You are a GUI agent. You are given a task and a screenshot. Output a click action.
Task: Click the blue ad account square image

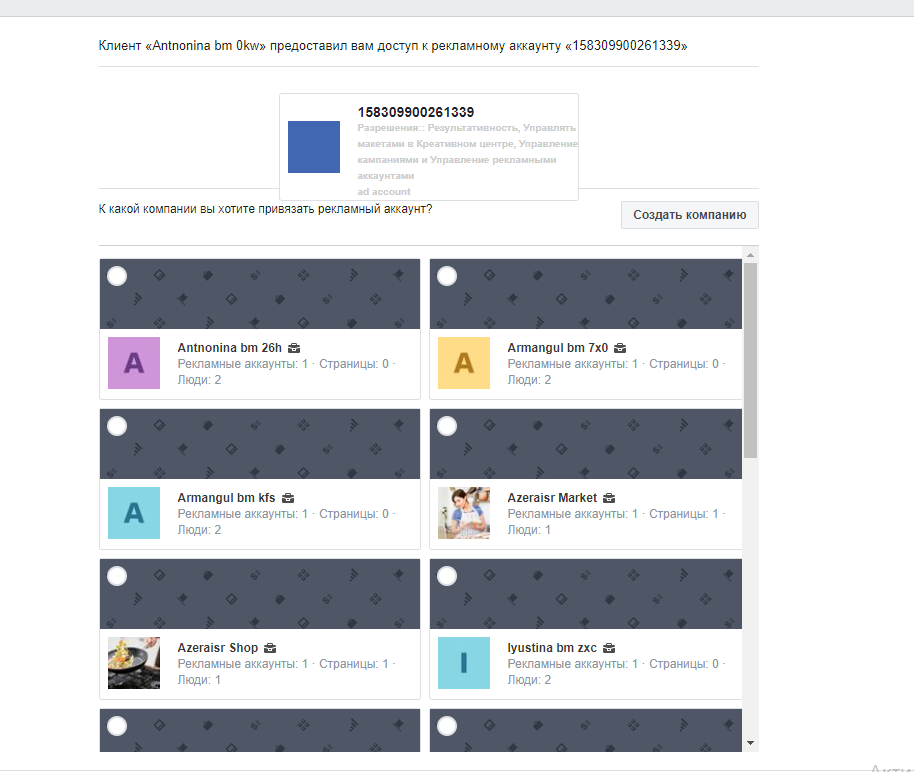[x=314, y=147]
